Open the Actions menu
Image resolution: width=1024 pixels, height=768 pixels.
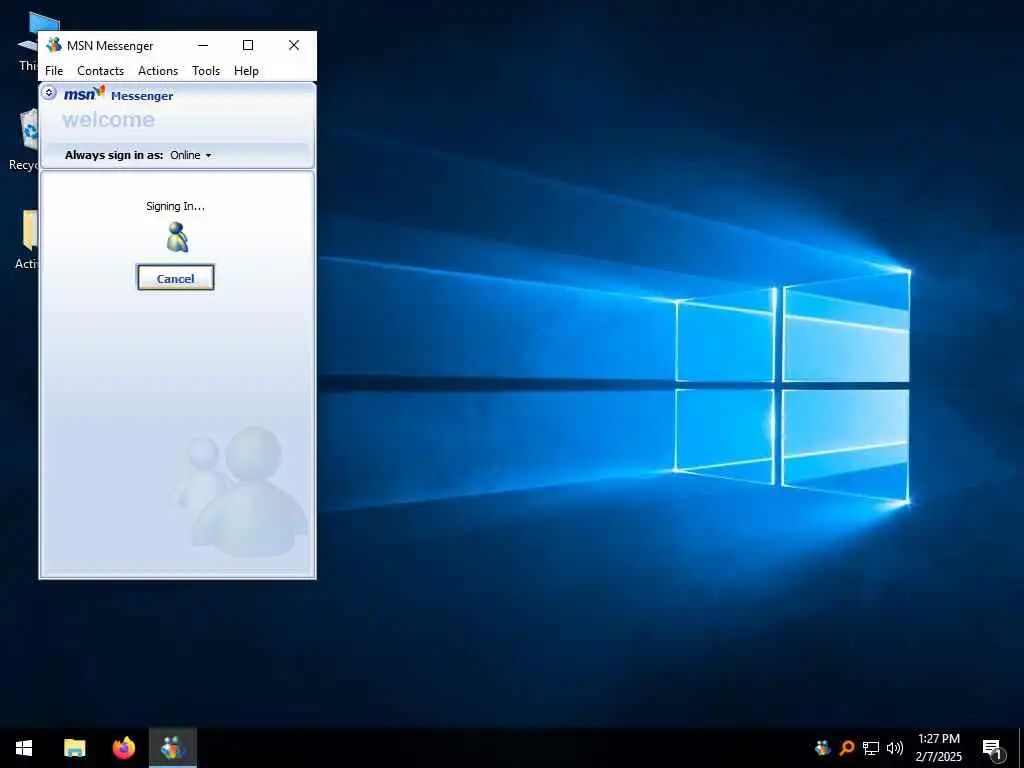click(x=158, y=71)
